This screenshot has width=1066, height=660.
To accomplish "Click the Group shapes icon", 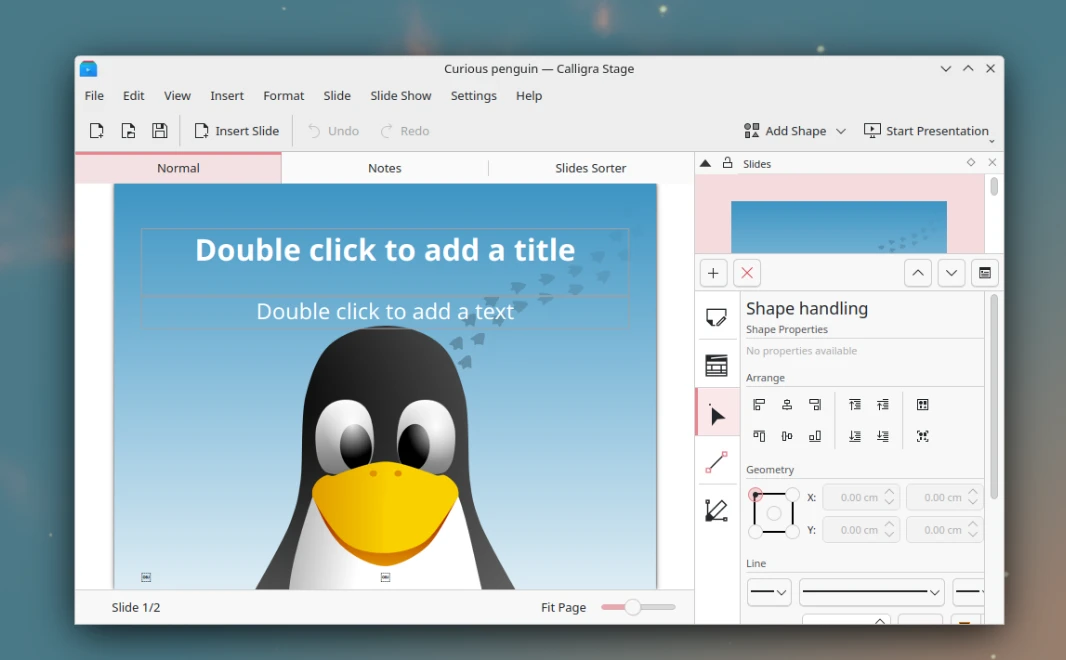I will pyautogui.click(x=923, y=405).
